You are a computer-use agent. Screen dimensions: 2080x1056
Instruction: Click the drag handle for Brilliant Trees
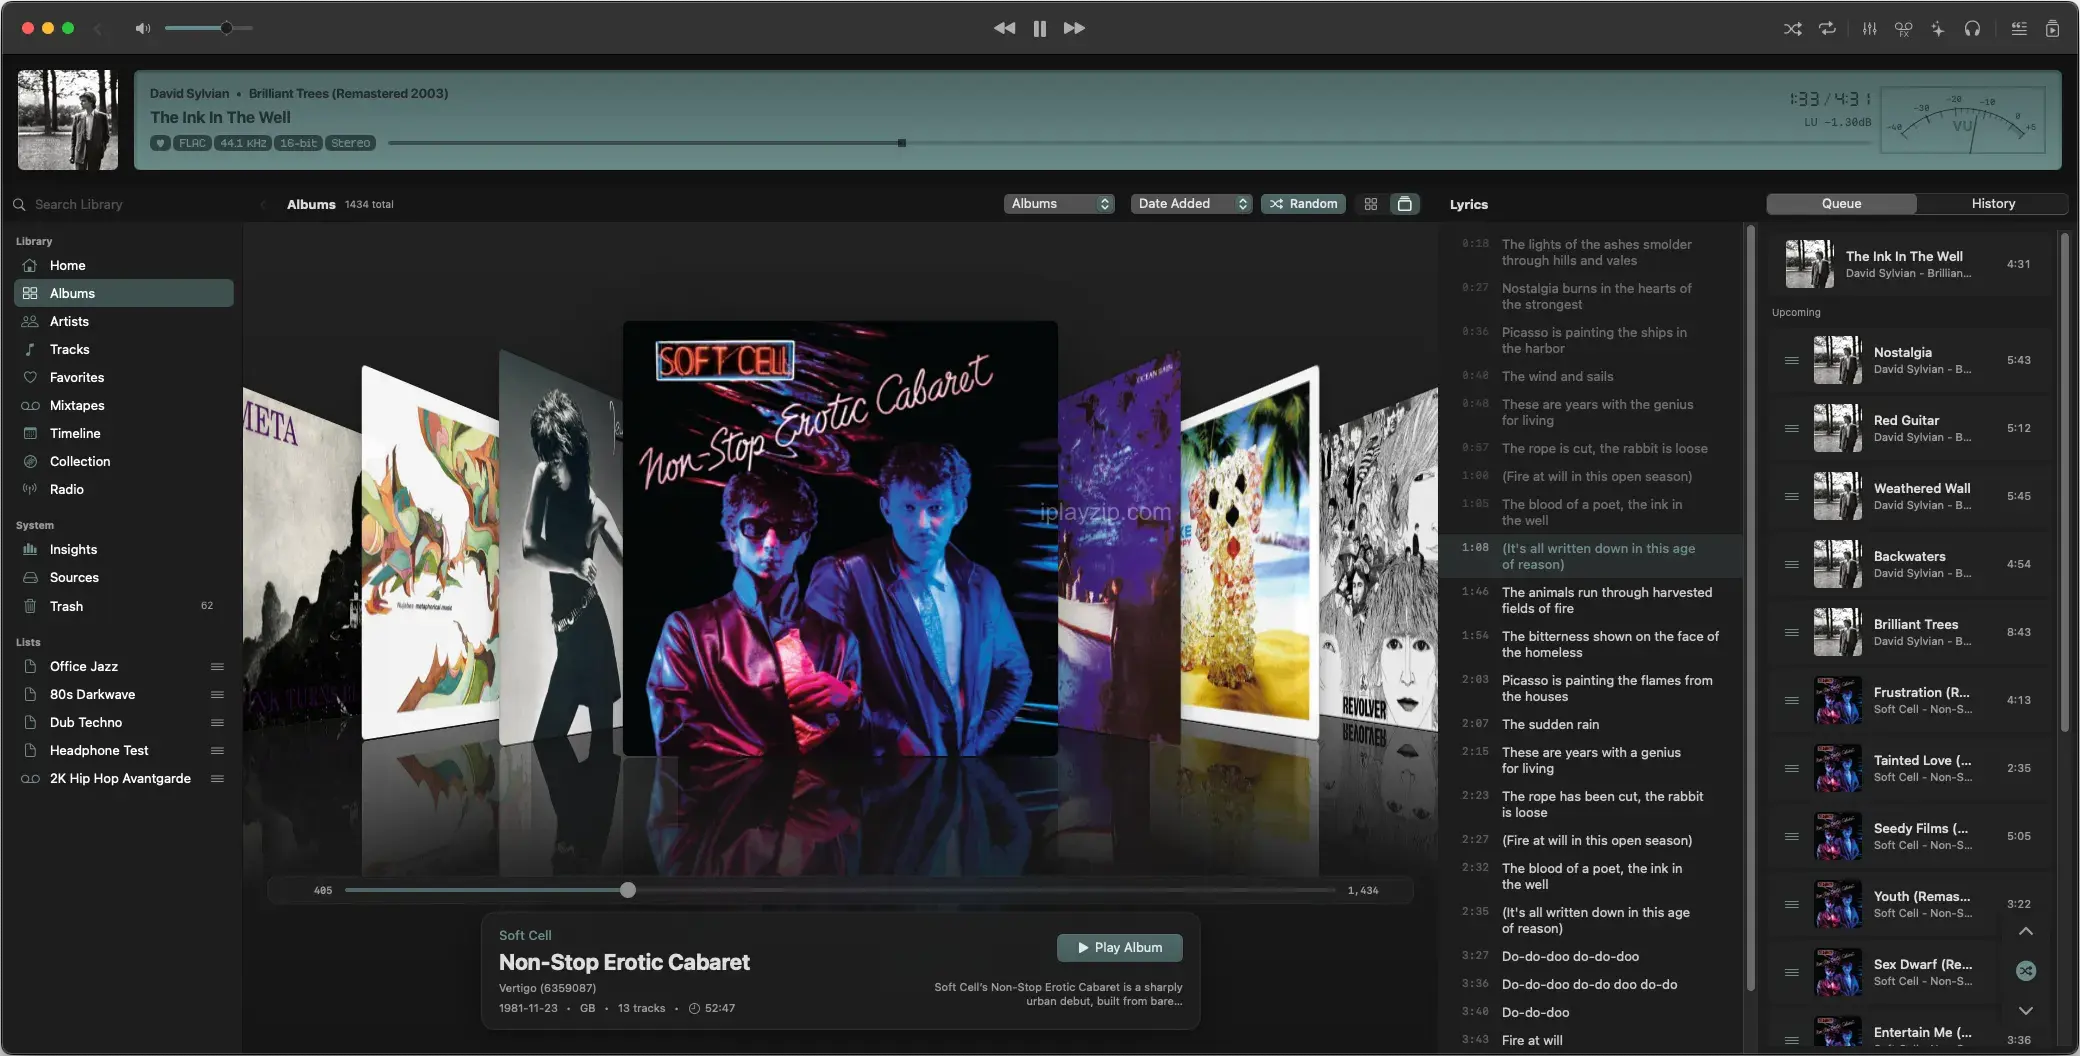pos(1792,632)
